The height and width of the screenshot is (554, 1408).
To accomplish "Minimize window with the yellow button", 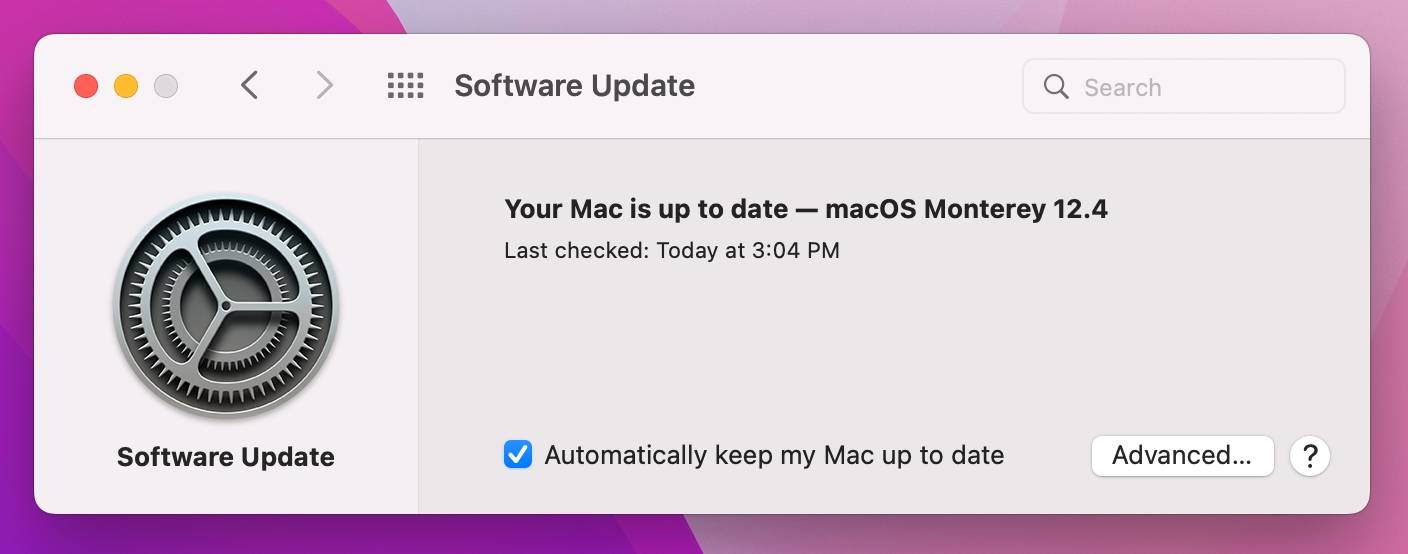I will click(x=126, y=86).
